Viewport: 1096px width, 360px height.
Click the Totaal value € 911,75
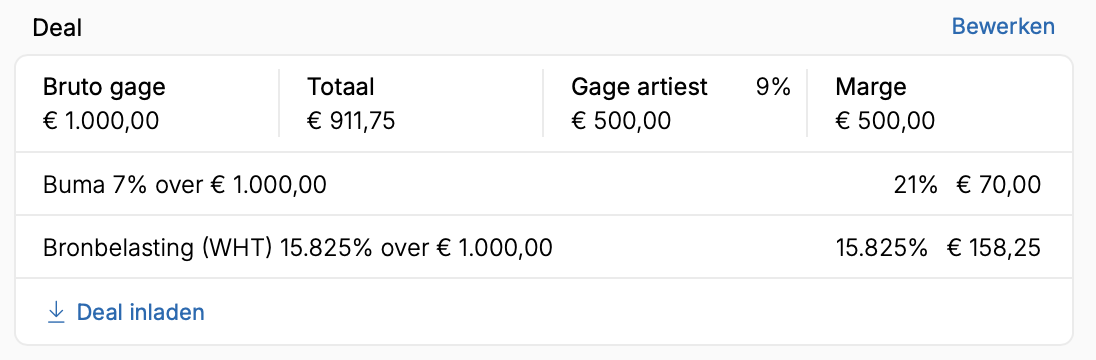(351, 121)
